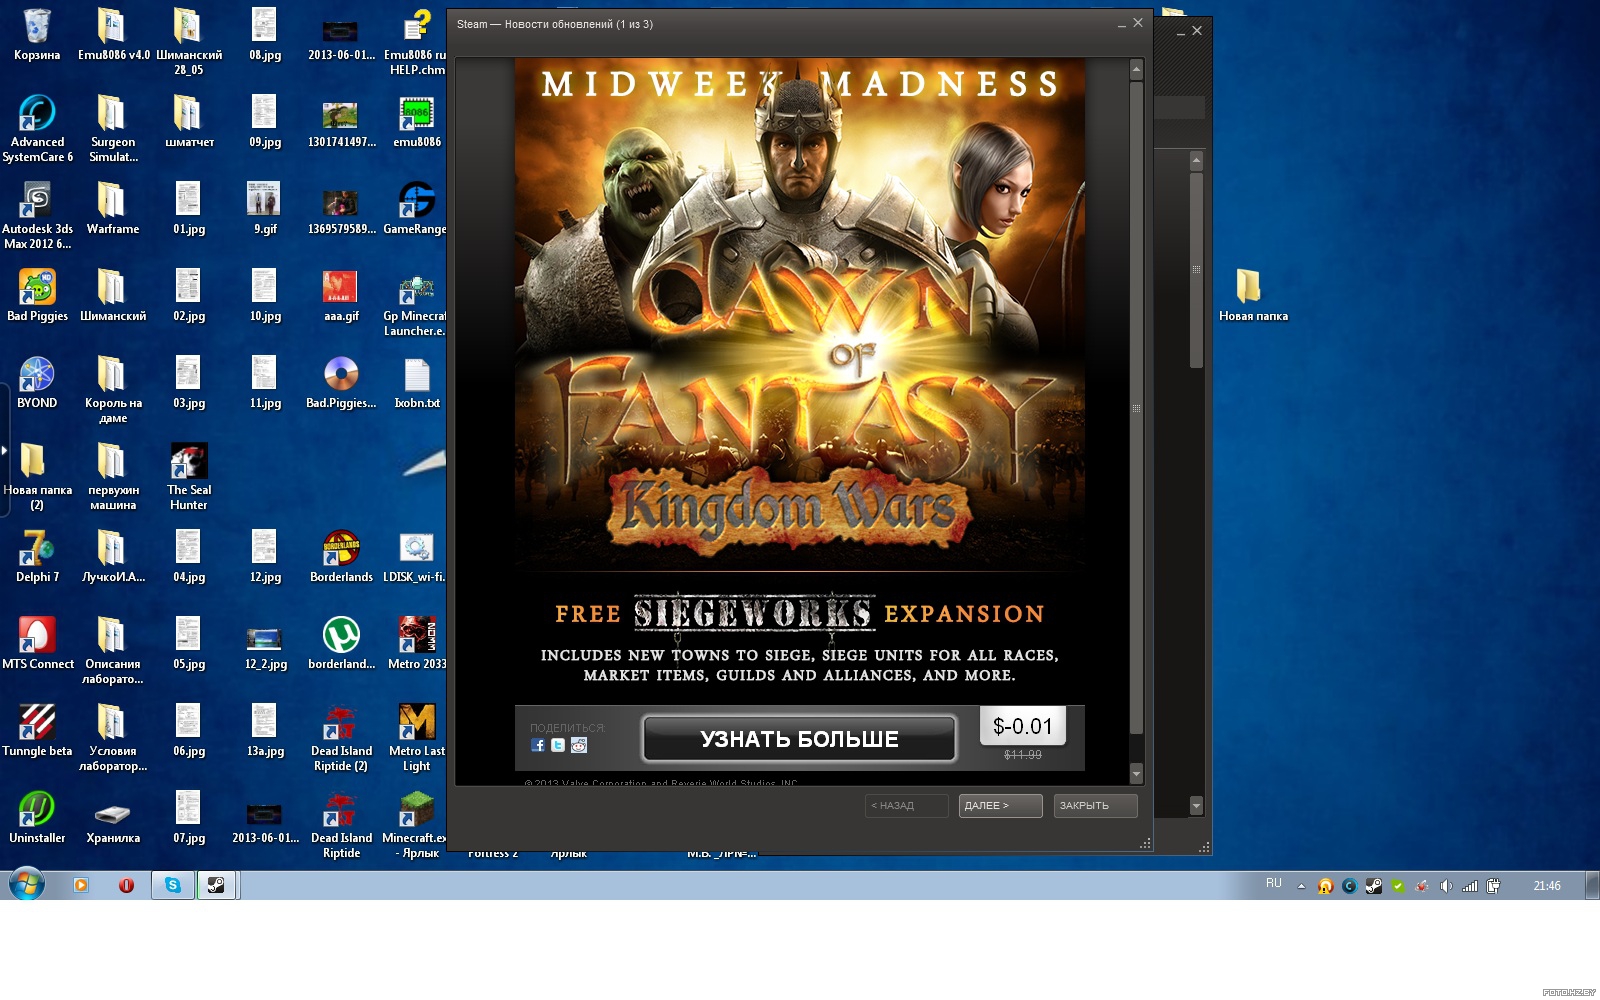Open Gp Minecraft Launcher shortcut
Screen dimensions: 1600x1000
(416, 303)
